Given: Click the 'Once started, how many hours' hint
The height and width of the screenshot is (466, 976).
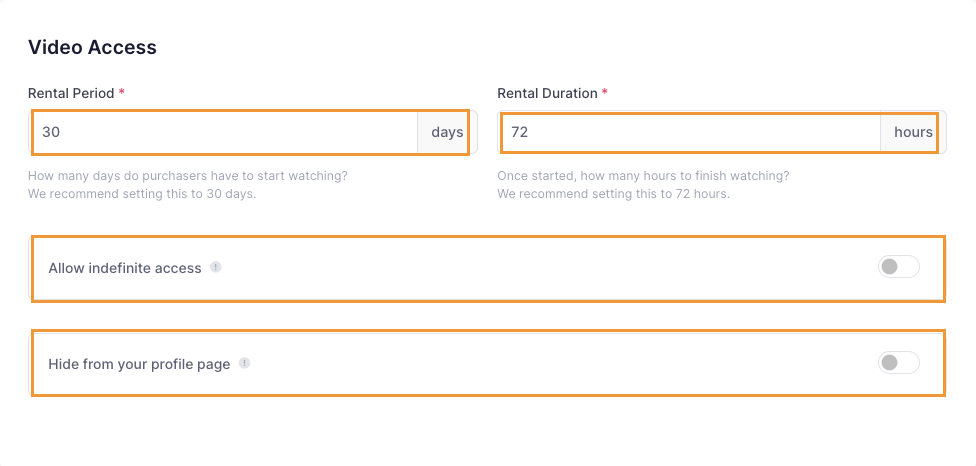Looking at the screenshot, I should click(x=643, y=175).
